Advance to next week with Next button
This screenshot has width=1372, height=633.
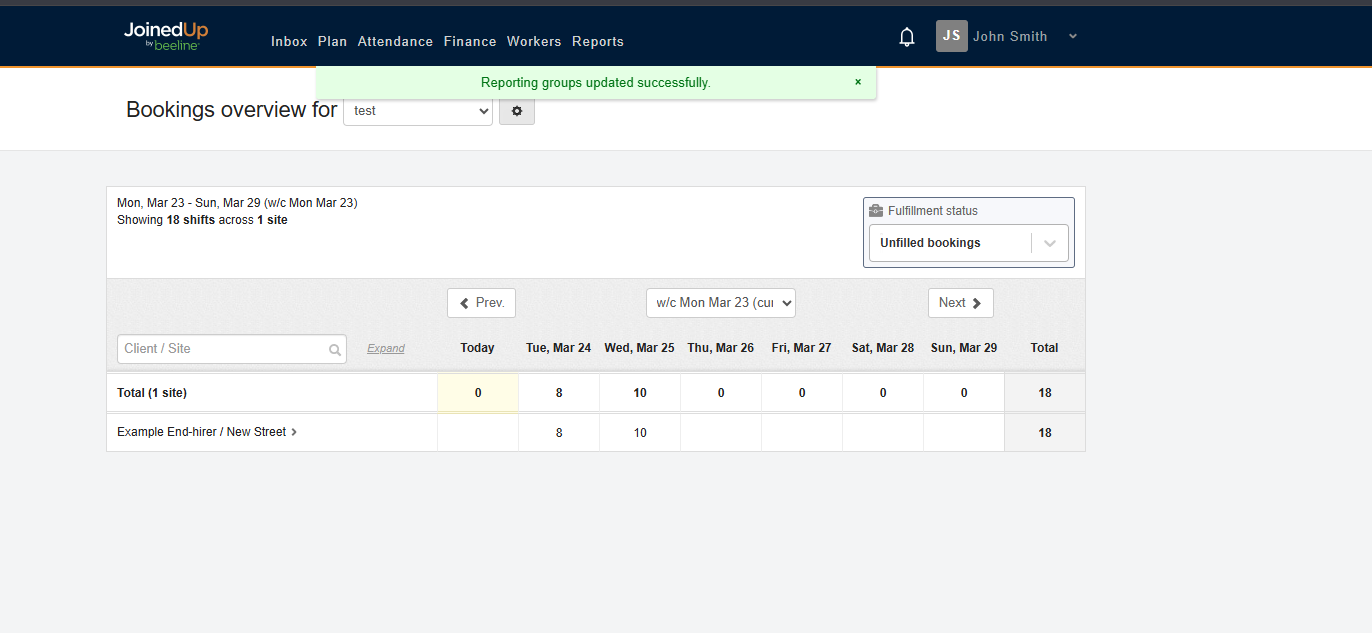(959, 302)
